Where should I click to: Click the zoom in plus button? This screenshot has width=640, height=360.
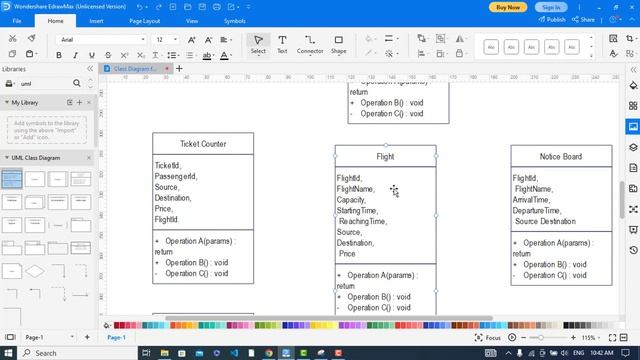click(x=573, y=338)
